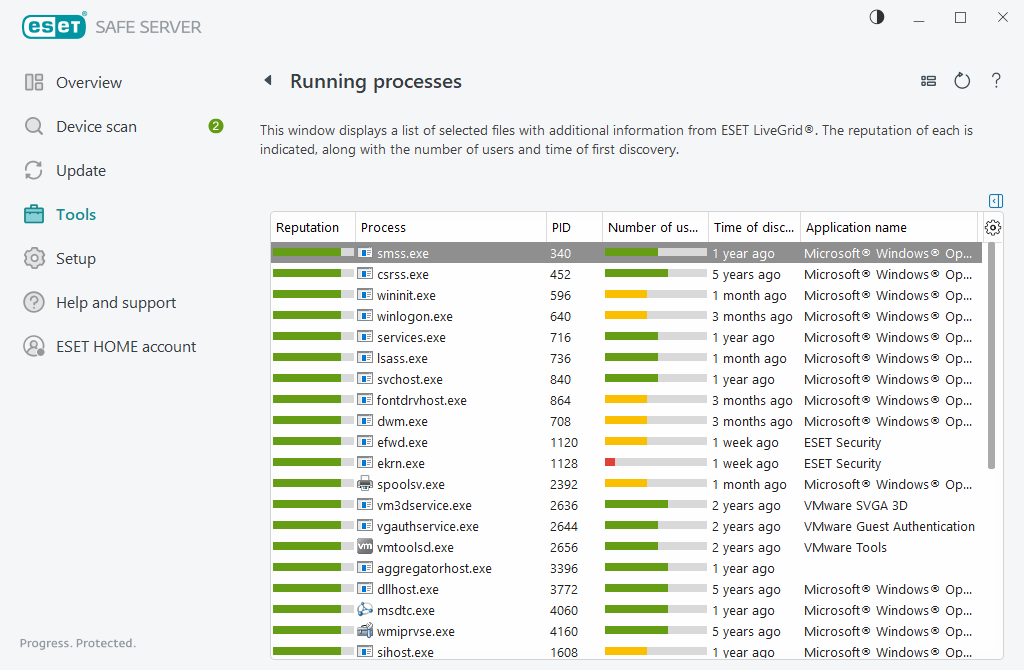Open help with the question mark icon
Image resolution: width=1024 pixels, height=670 pixels.
click(996, 81)
